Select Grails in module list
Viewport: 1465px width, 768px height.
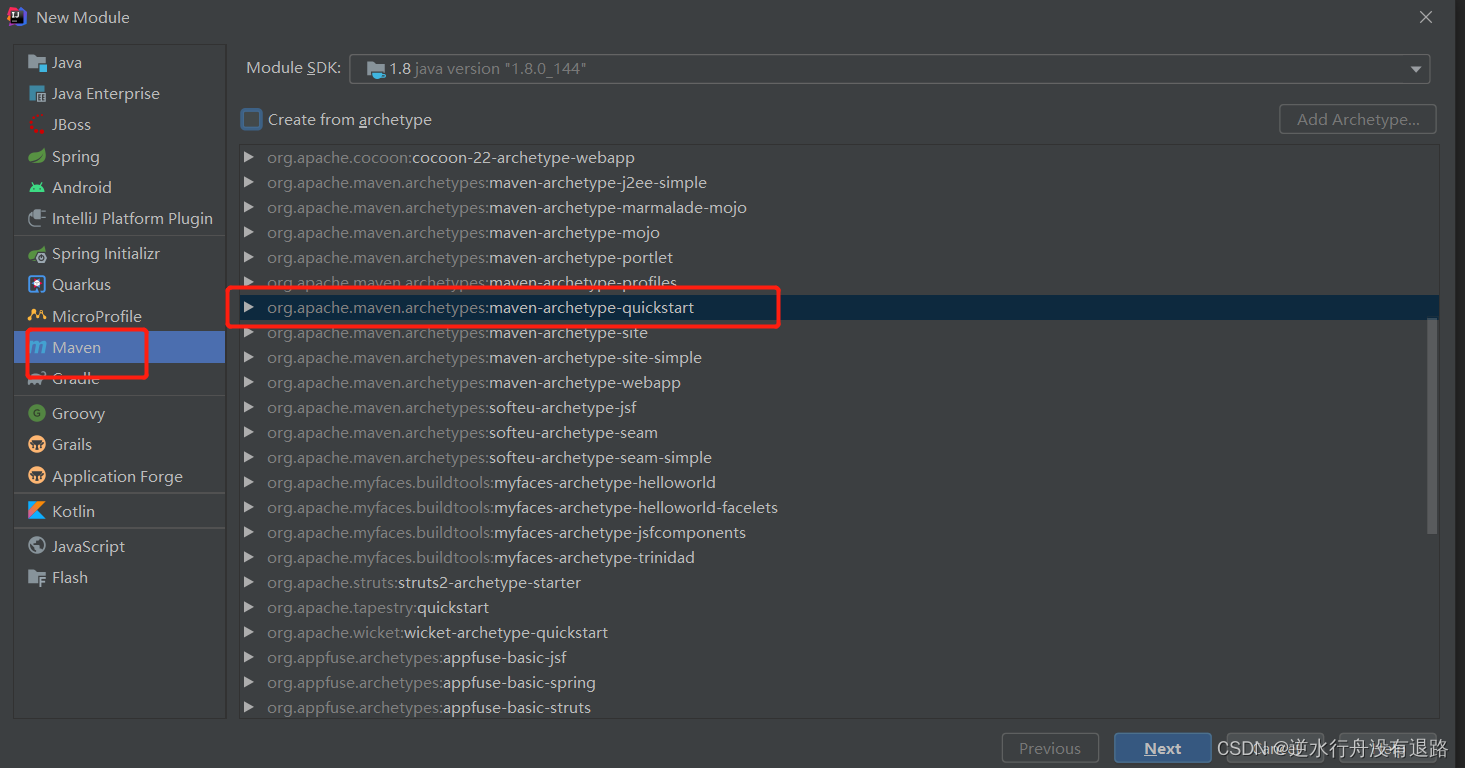point(120,444)
